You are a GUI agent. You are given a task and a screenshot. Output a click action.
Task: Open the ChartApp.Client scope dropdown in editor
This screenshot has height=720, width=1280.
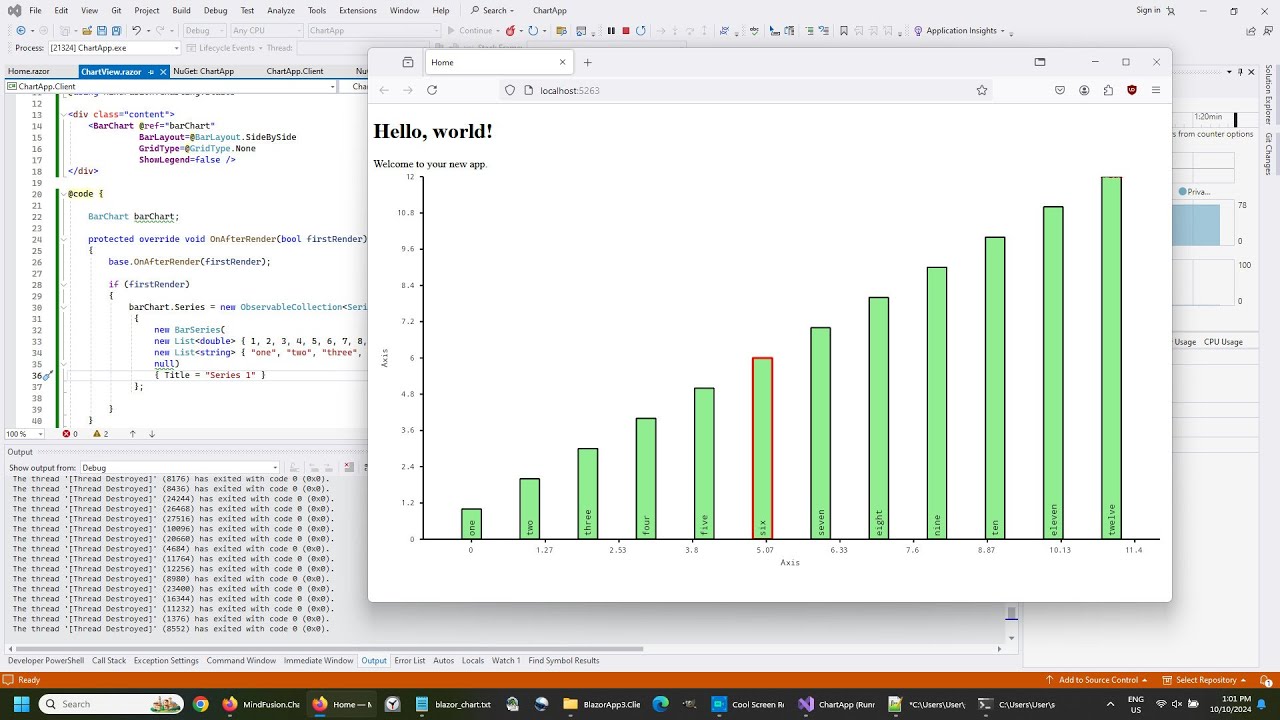(171, 87)
